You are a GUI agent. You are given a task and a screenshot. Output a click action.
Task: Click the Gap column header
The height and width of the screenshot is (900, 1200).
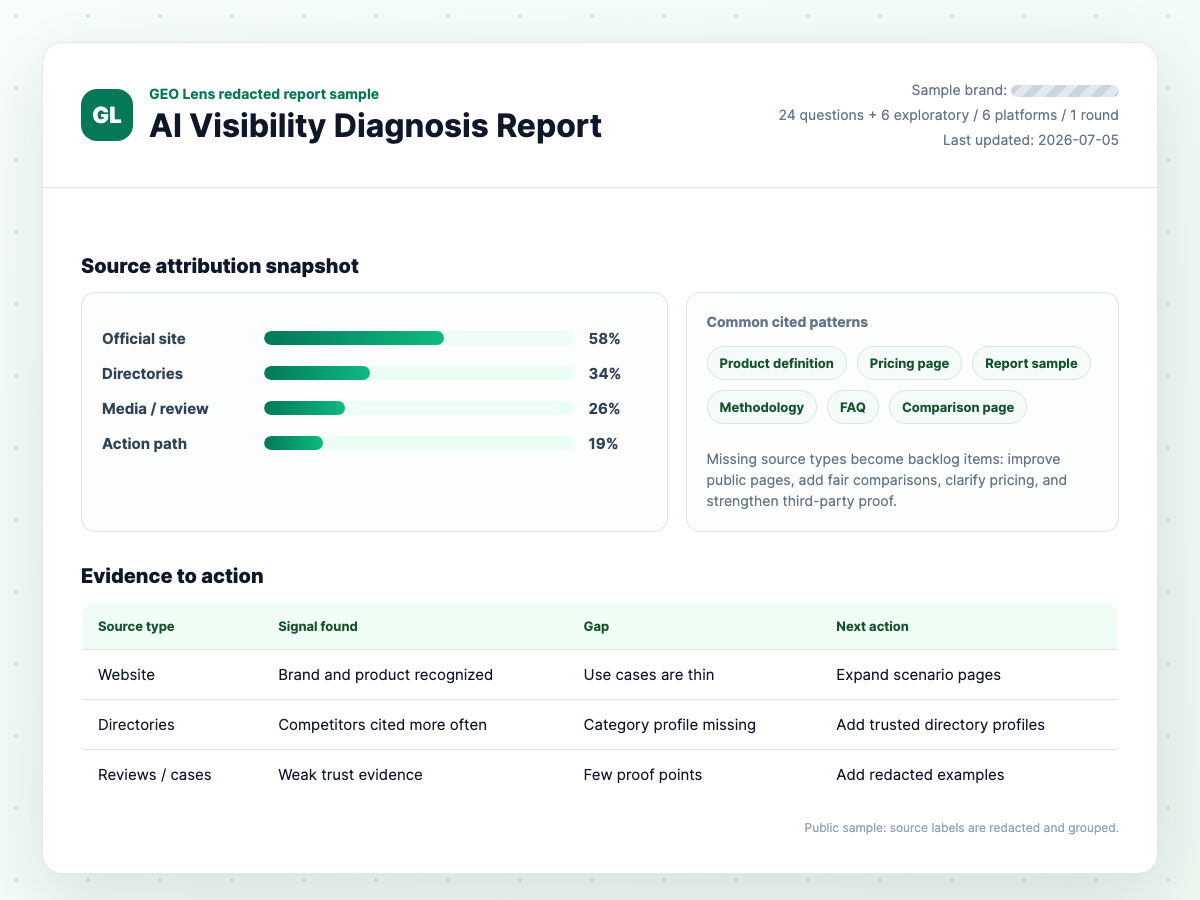click(x=596, y=626)
